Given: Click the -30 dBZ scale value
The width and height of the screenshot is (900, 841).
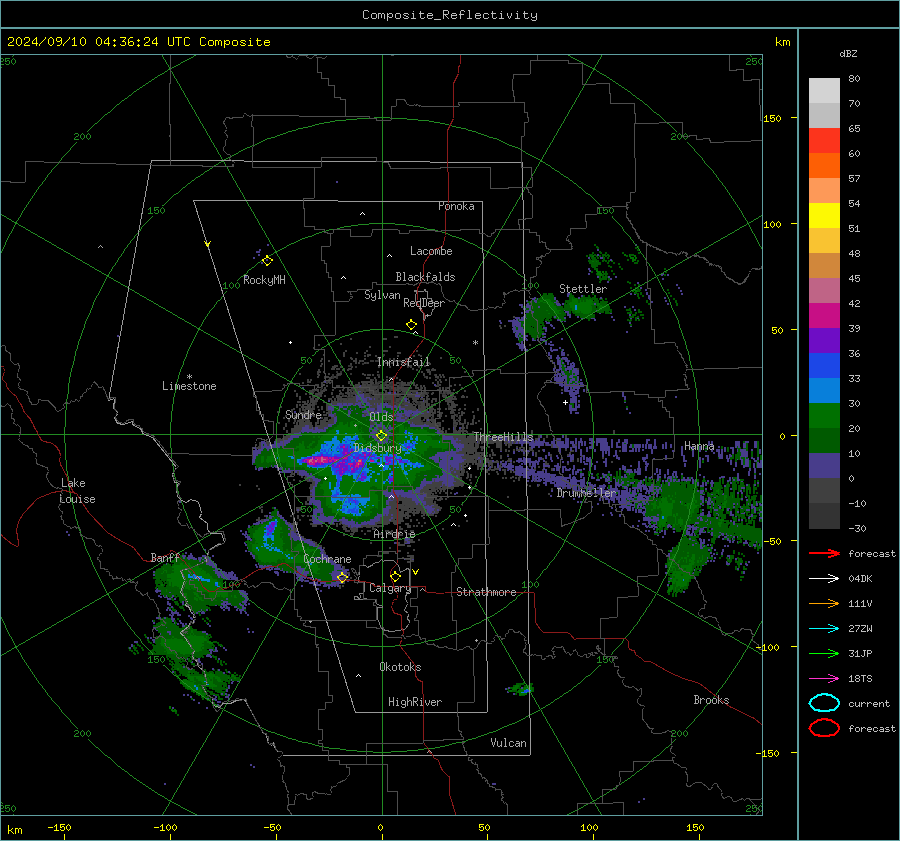Looking at the screenshot, I should pyautogui.click(x=857, y=528).
